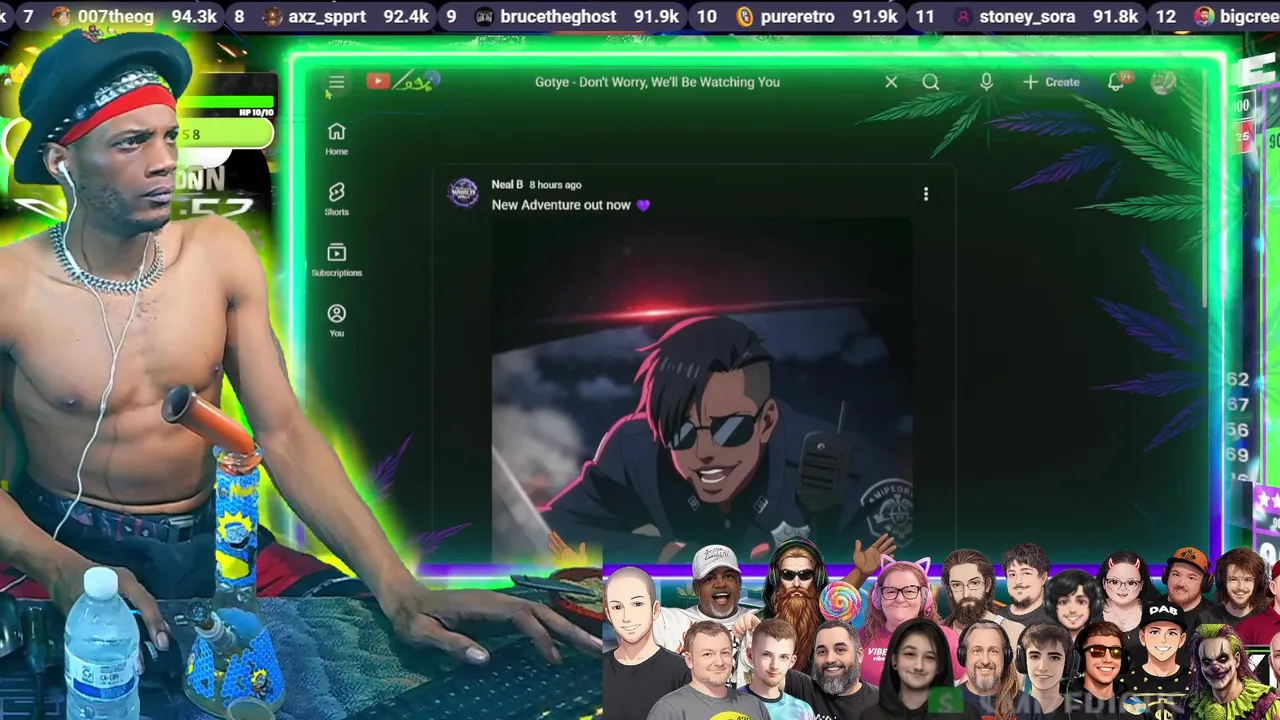Open Shorts in the sidebar
The image size is (1280, 720).
(x=337, y=199)
